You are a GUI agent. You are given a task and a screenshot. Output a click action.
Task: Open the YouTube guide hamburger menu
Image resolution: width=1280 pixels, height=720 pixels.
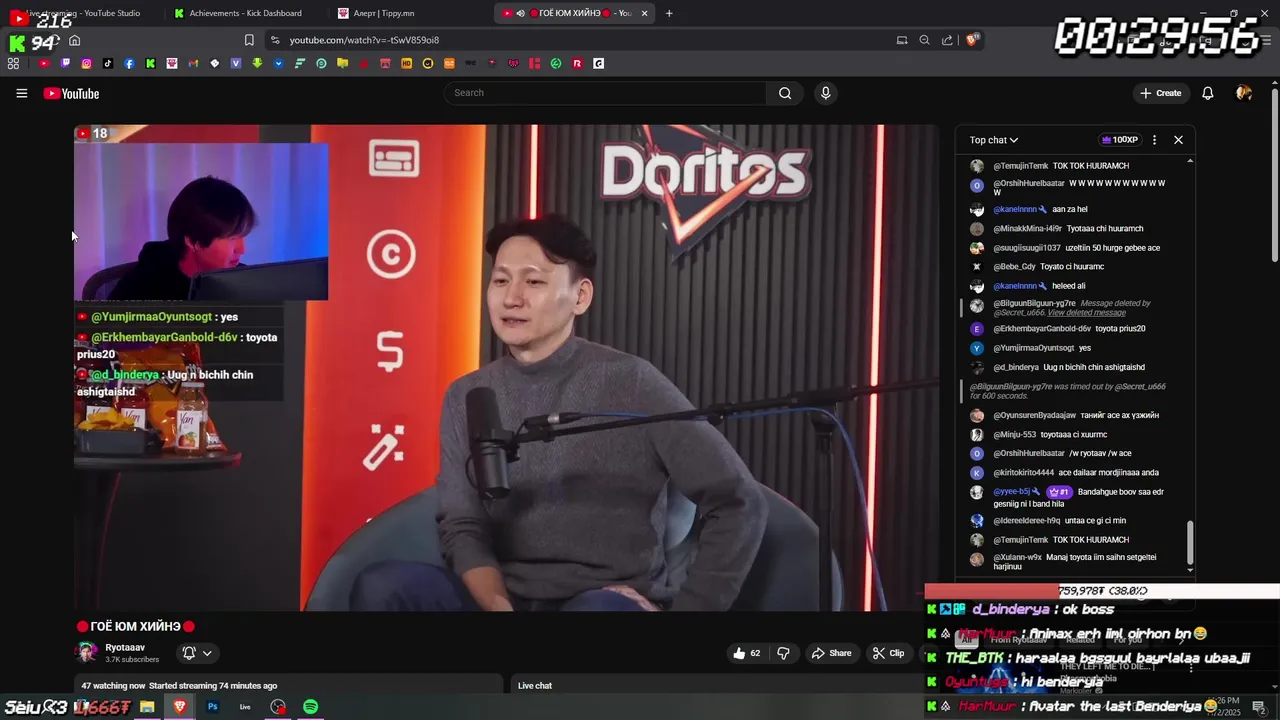[21, 93]
